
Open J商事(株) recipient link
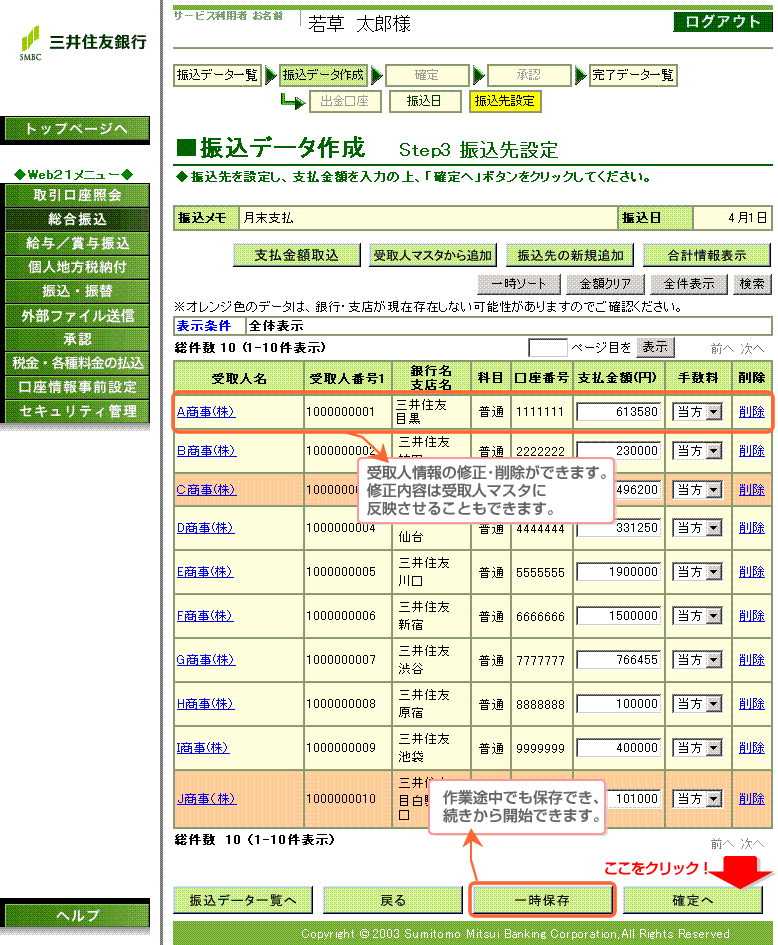pyautogui.click(x=206, y=799)
